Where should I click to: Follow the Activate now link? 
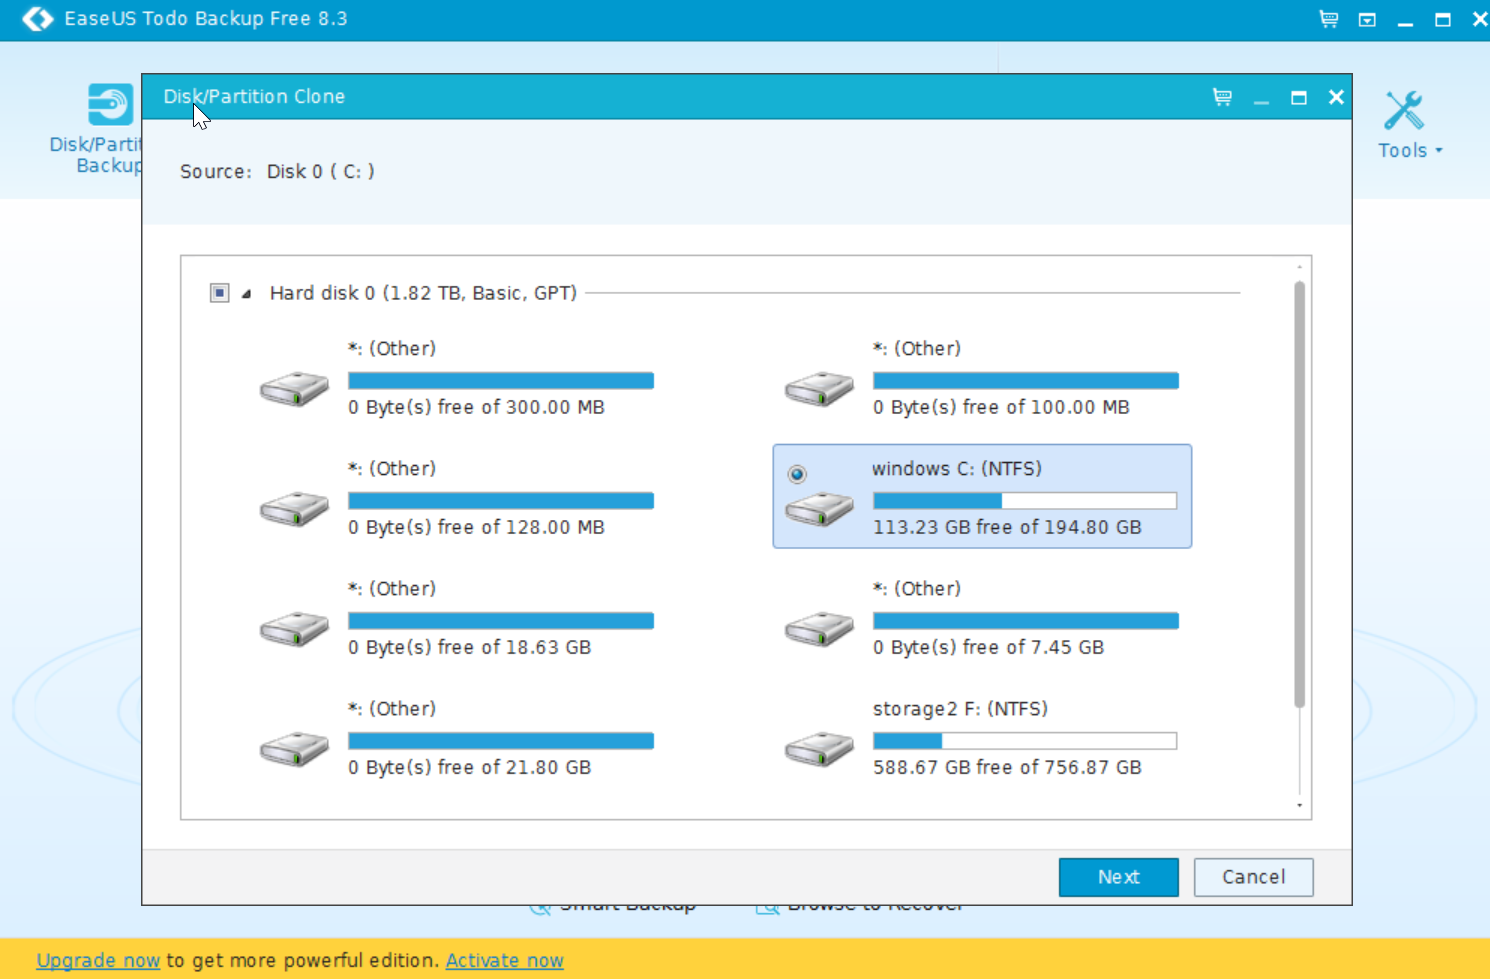504,960
